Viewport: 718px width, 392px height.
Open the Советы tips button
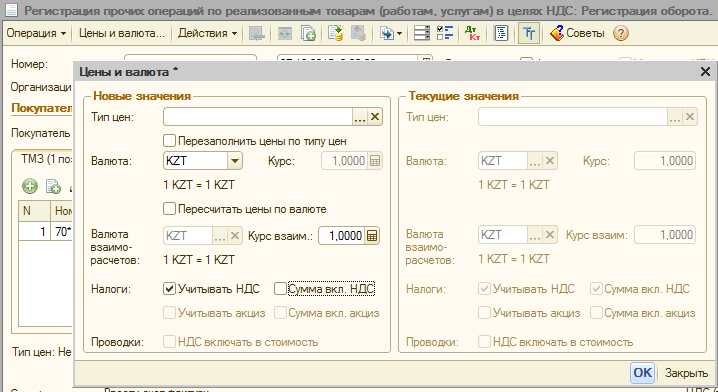click(577, 33)
